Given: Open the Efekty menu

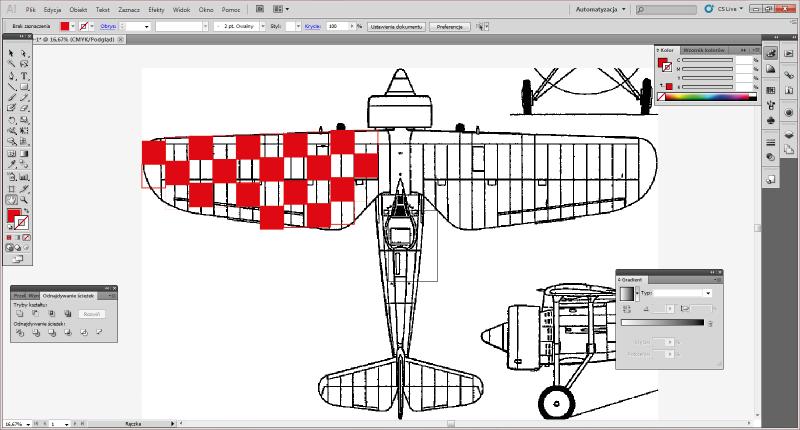Looking at the screenshot, I should click(156, 8).
